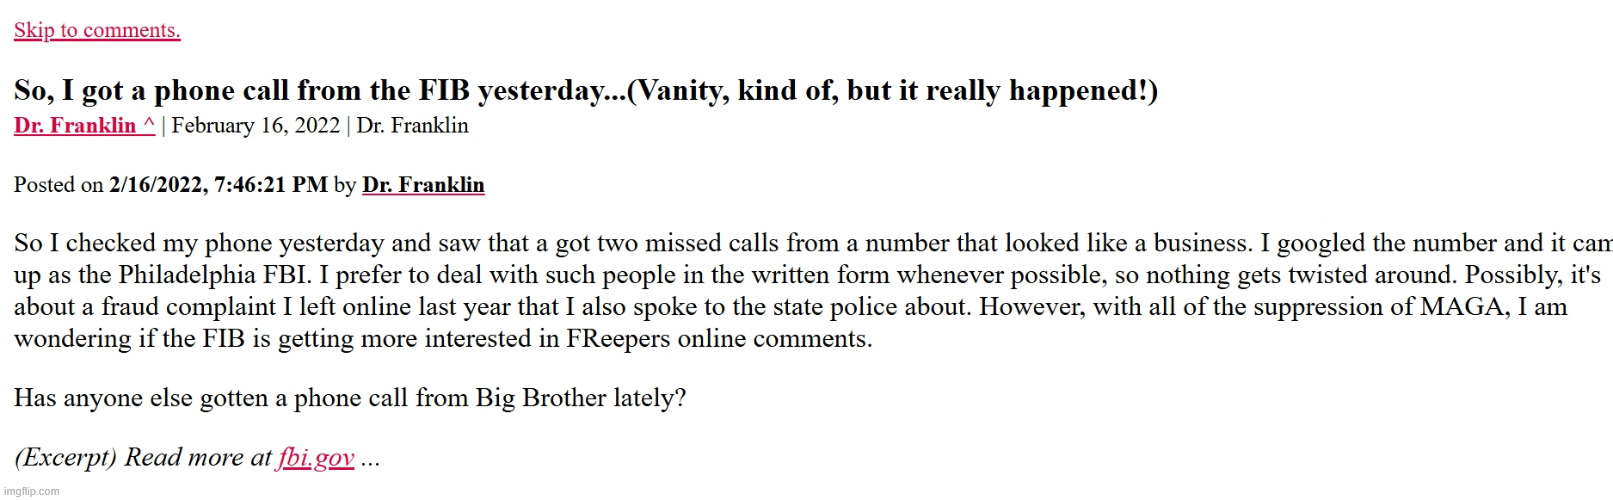Click the "Skip to comments." link
Viewport: 1613px width, 500px height.
tap(97, 30)
